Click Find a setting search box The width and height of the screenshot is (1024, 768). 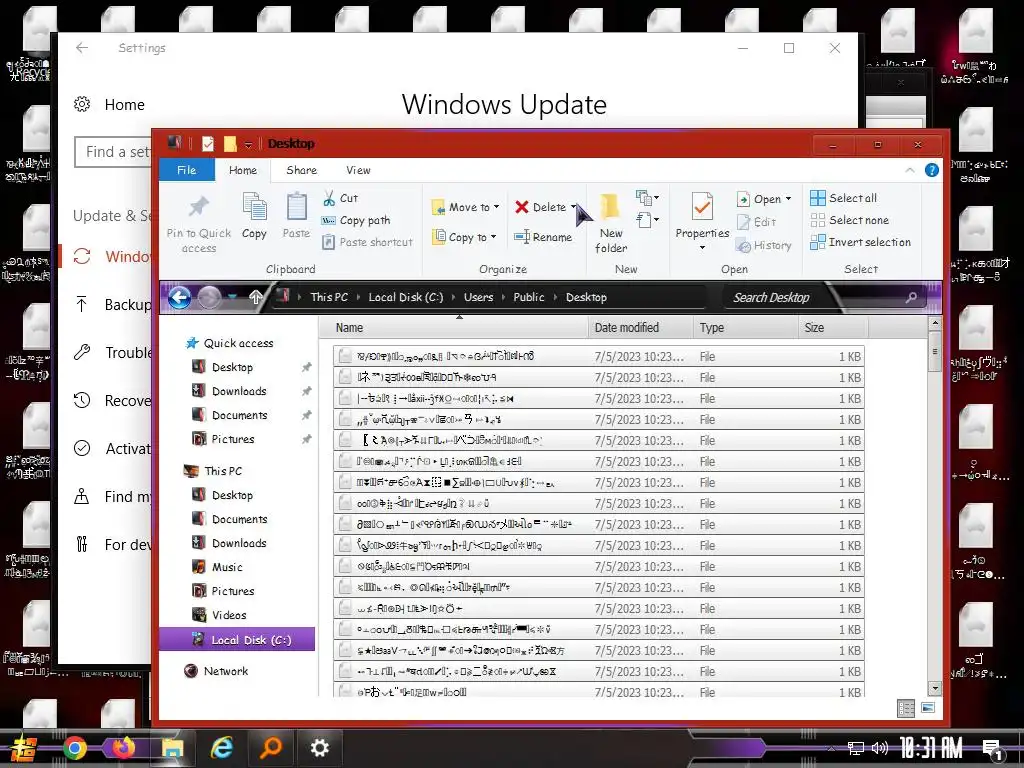(x=113, y=152)
